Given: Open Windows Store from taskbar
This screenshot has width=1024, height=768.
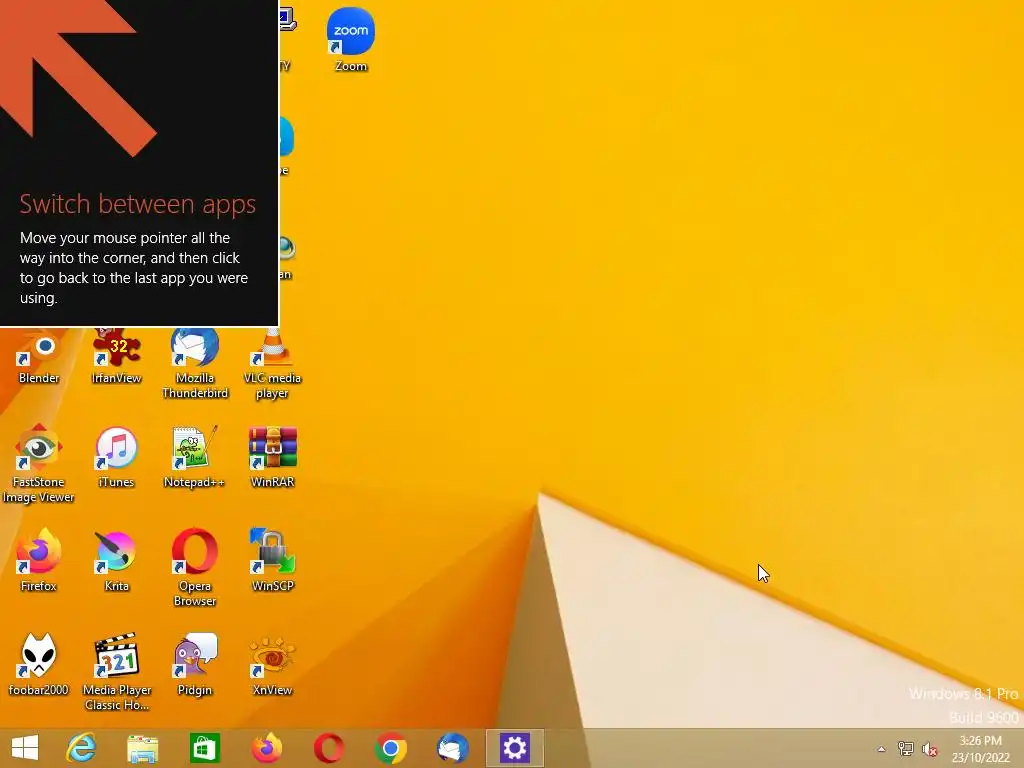Looking at the screenshot, I should 204,748.
